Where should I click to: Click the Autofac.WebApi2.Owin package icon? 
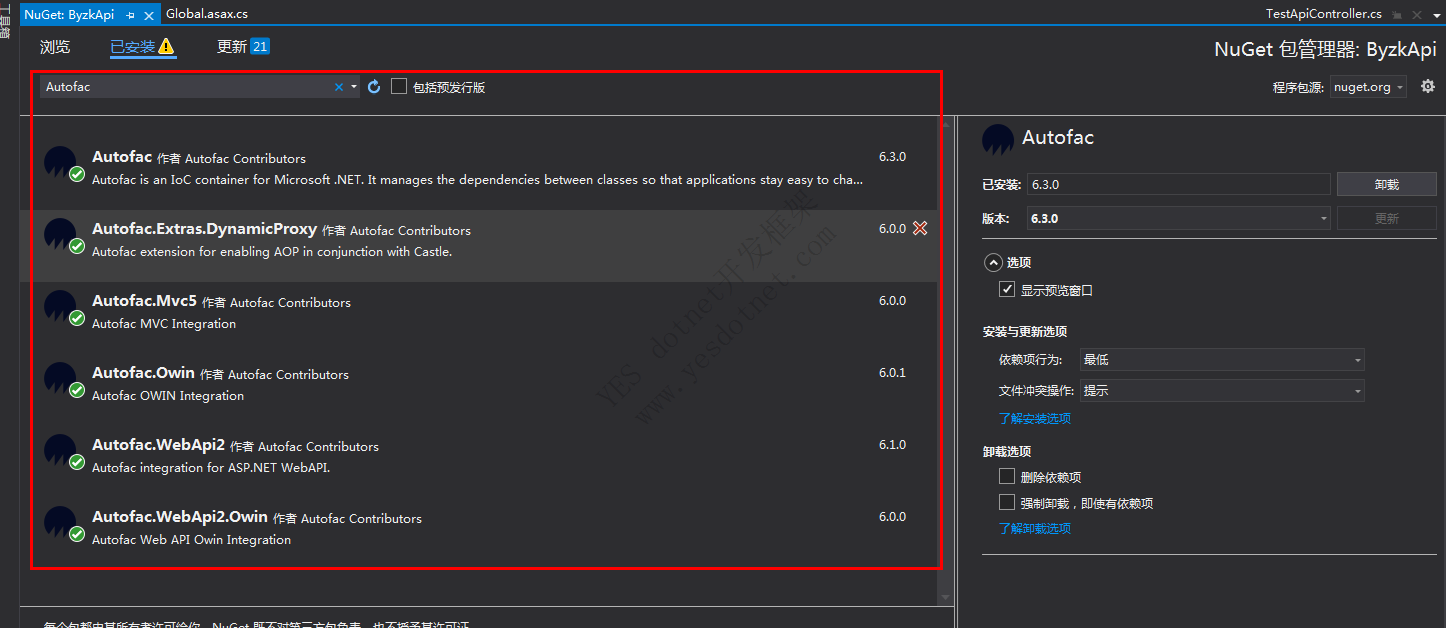(x=61, y=523)
